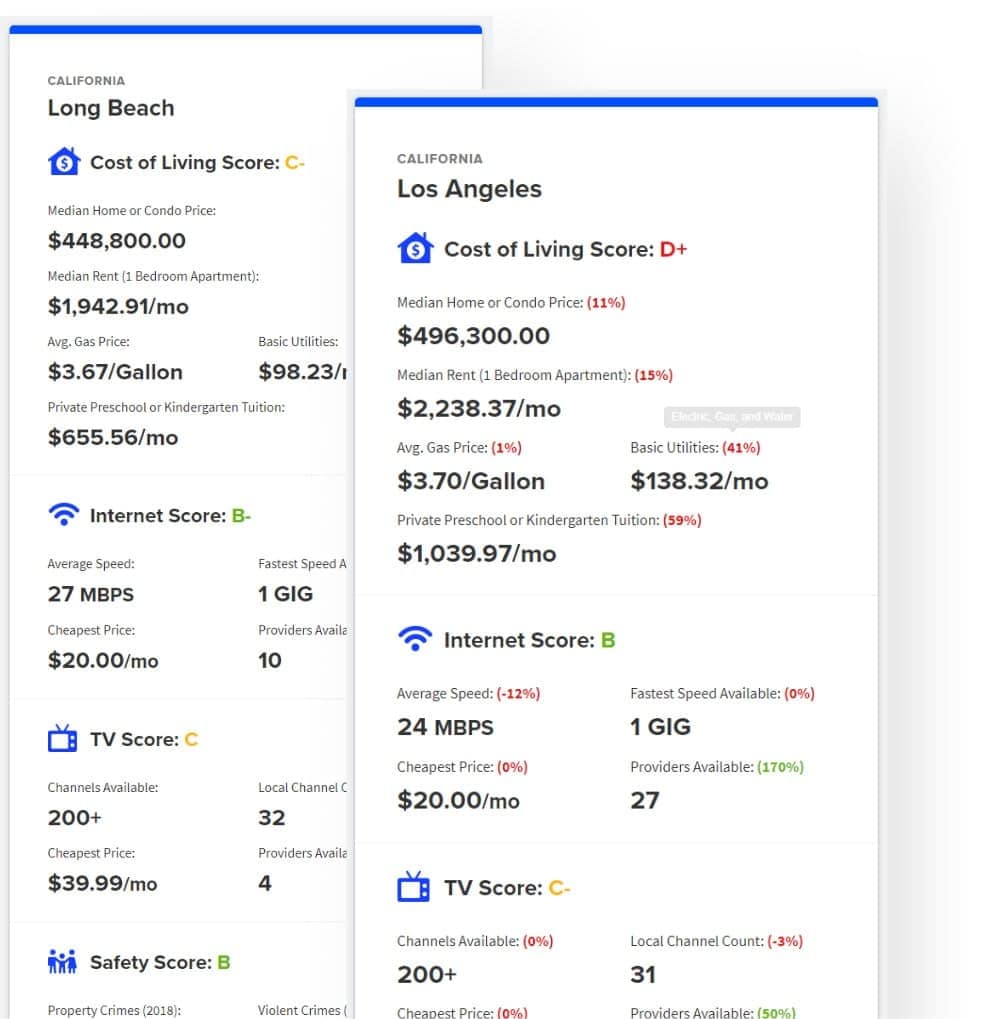Click the Los Angeles Cost of Living house icon
The image size is (1008, 1019).
pyautogui.click(x=414, y=248)
